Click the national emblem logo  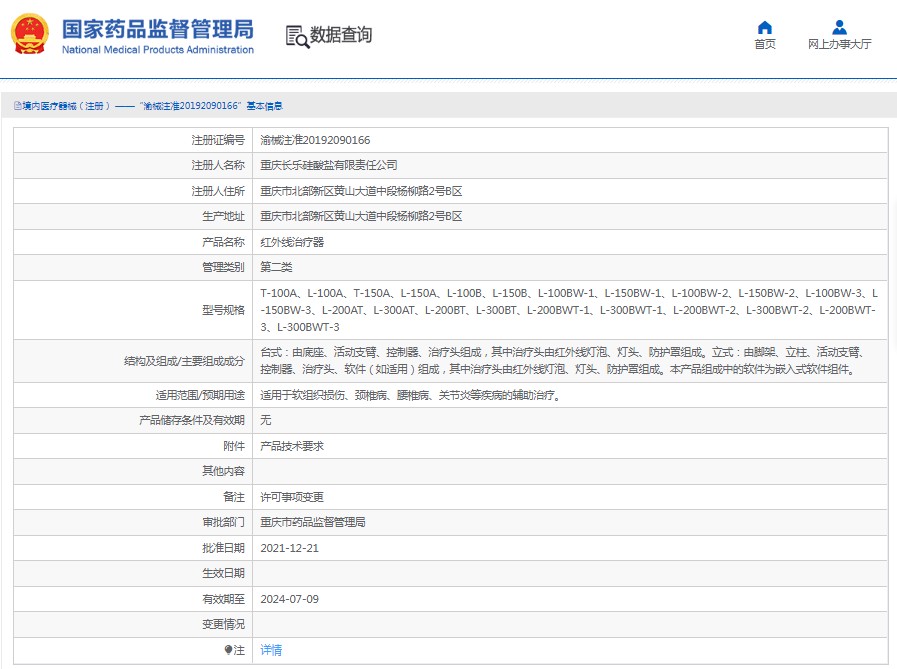pyautogui.click(x=30, y=34)
